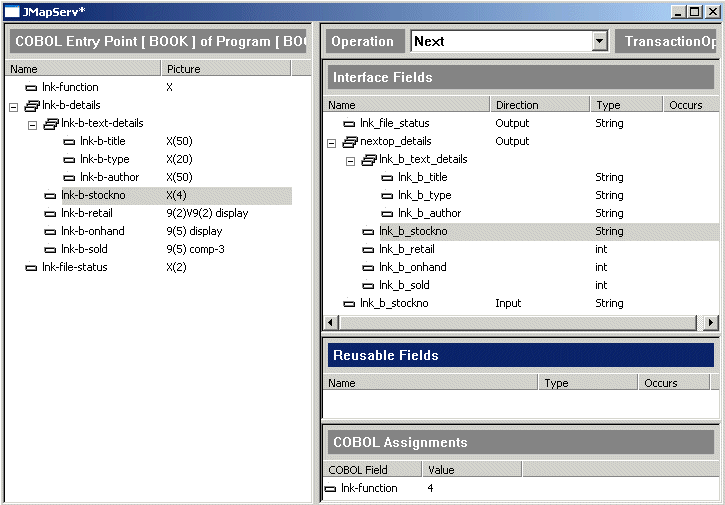The height and width of the screenshot is (505, 725).
Task: Click the Picture column header
Action: click(x=183, y=69)
